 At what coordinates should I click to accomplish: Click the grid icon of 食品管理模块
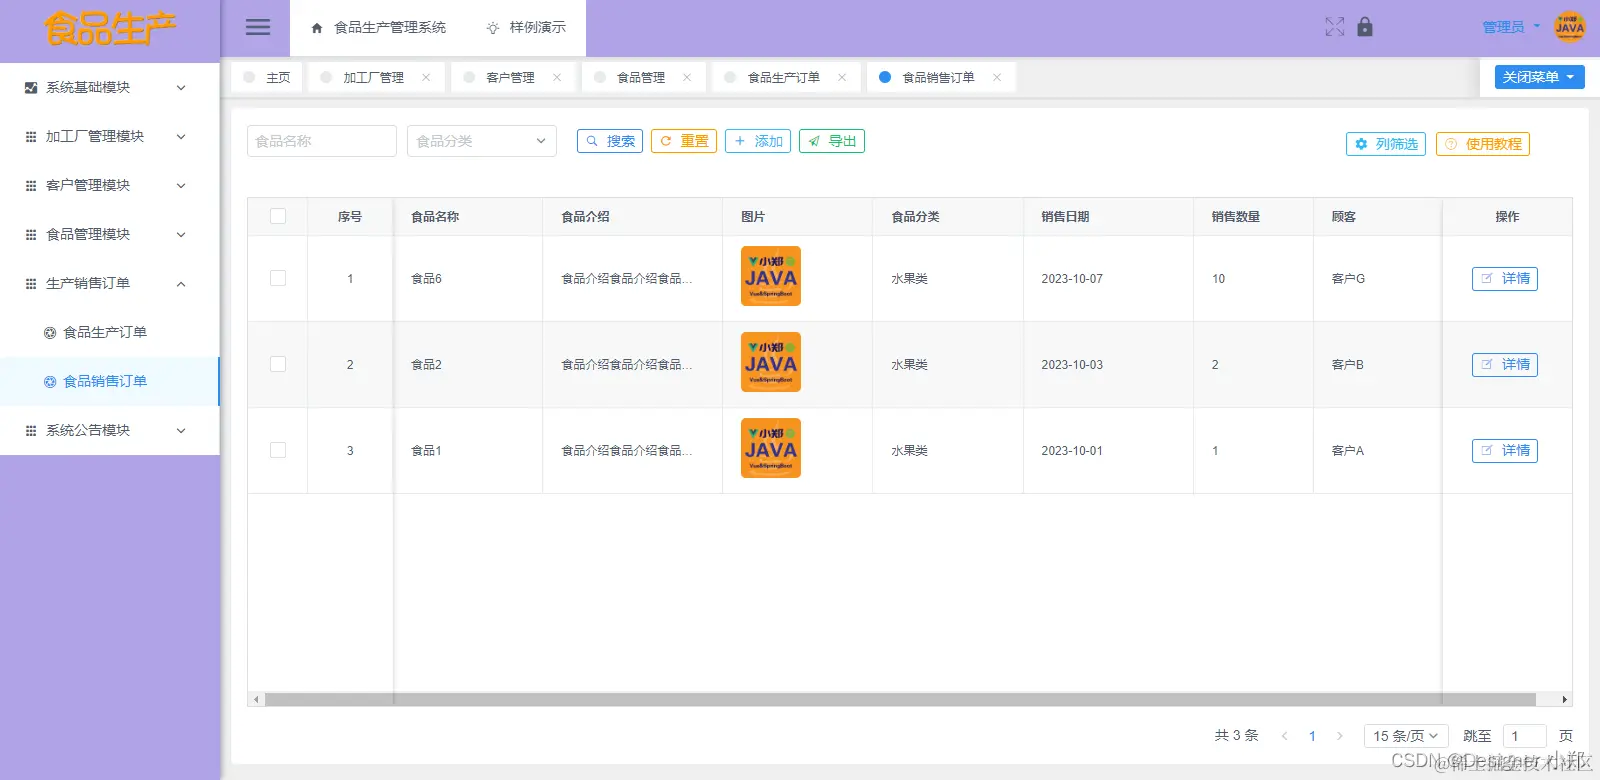point(31,235)
